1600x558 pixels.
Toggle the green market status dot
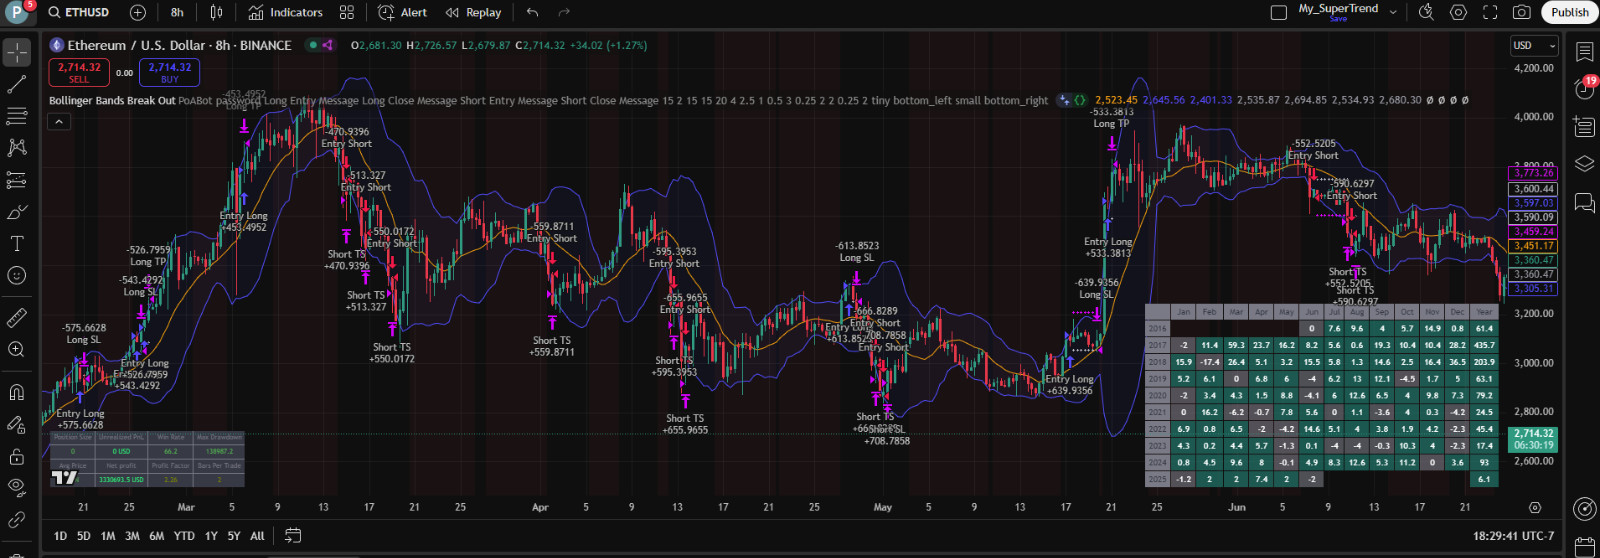pyautogui.click(x=313, y=45)
